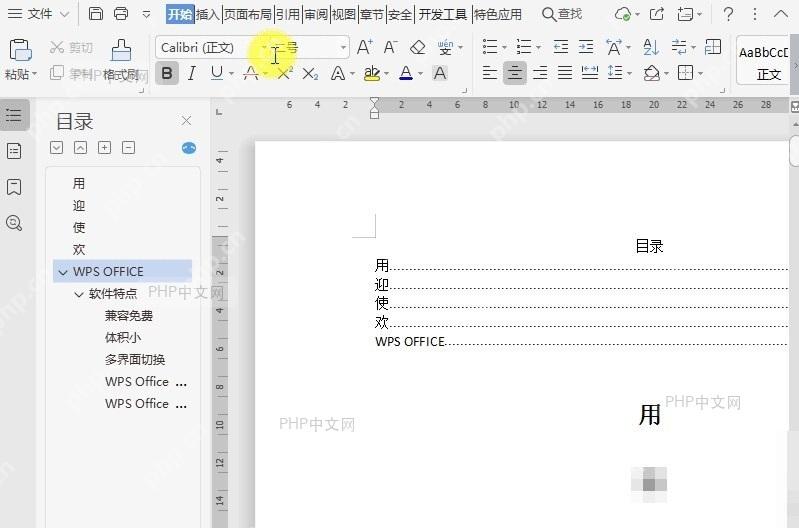The image size is (799, 528).
Task: Set justified text alignment
Action: pos(565,74)
